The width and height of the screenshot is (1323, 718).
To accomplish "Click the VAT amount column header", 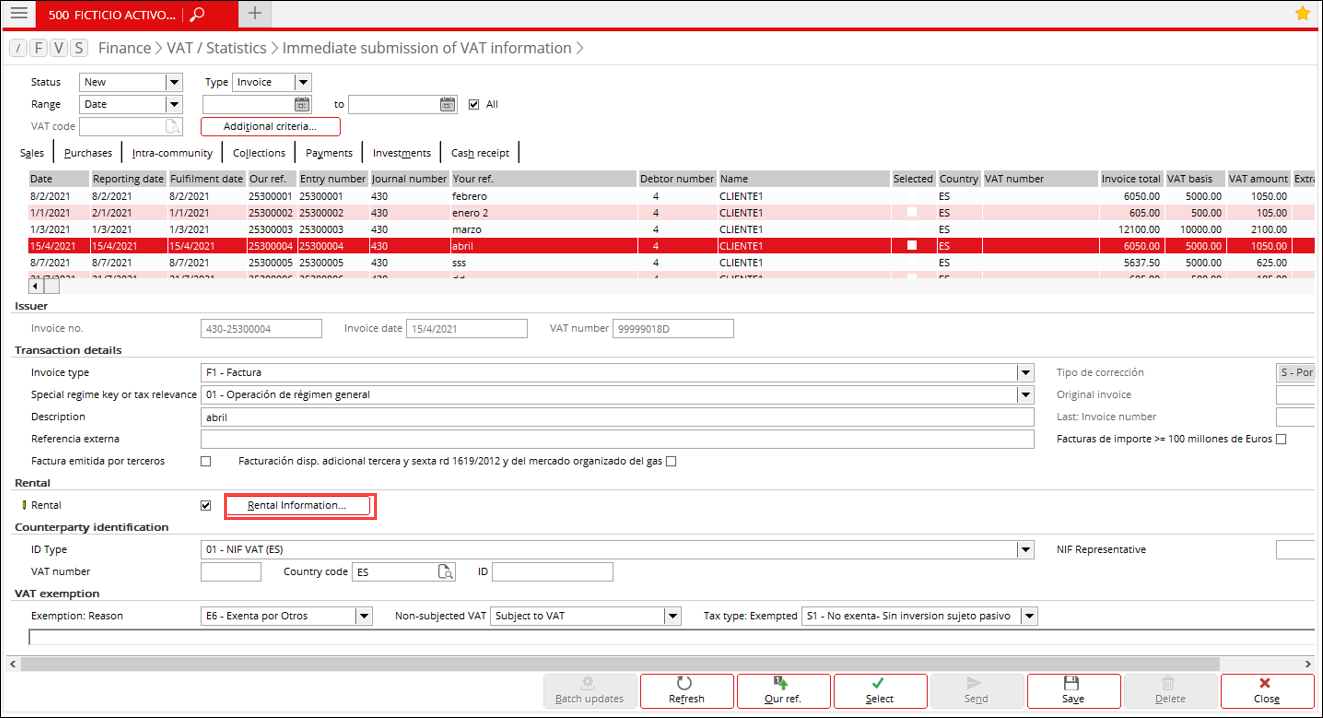I will 1259,179.
